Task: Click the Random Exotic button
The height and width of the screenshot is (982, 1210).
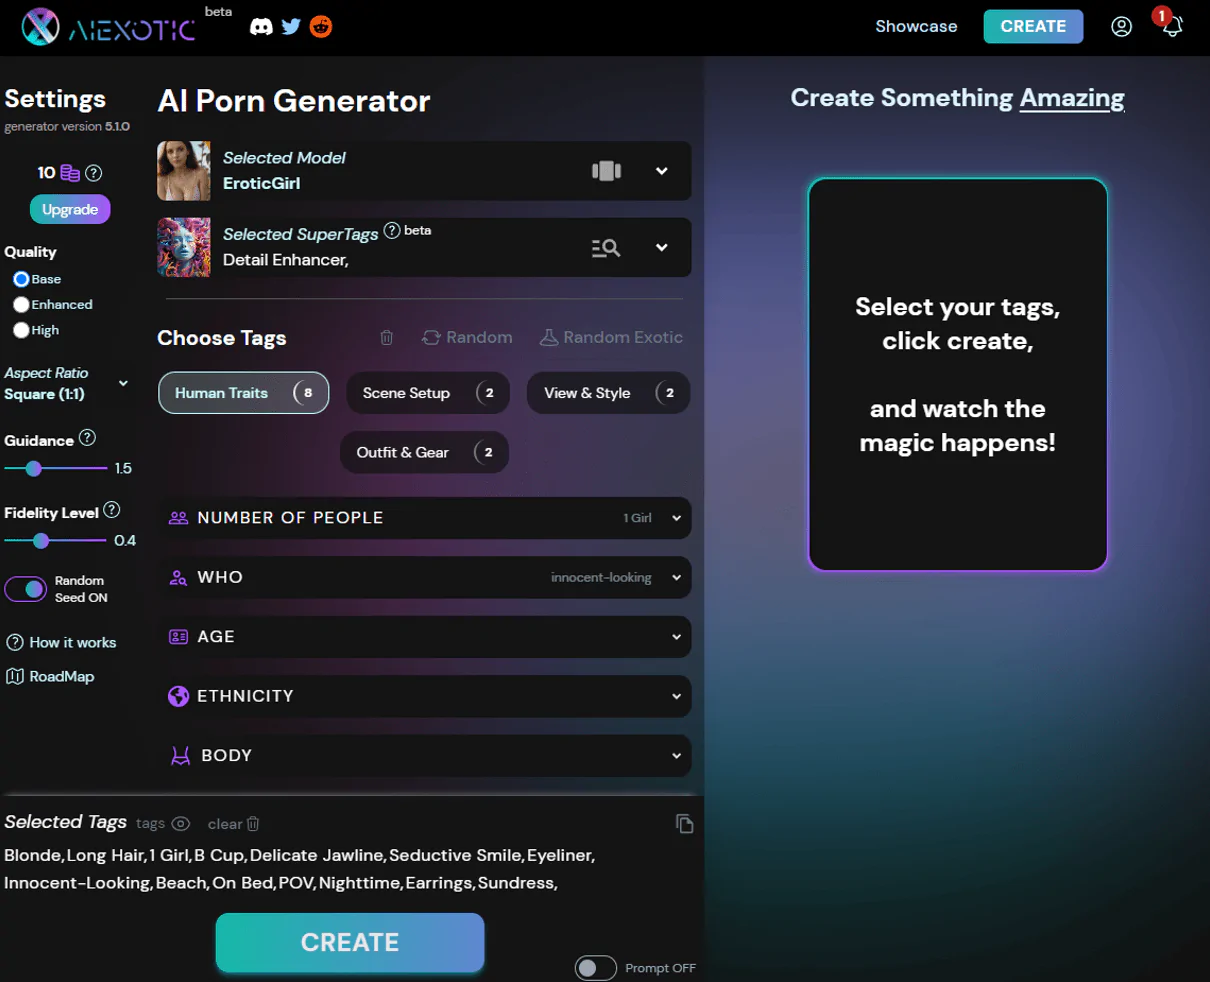Action: [611, 338]
